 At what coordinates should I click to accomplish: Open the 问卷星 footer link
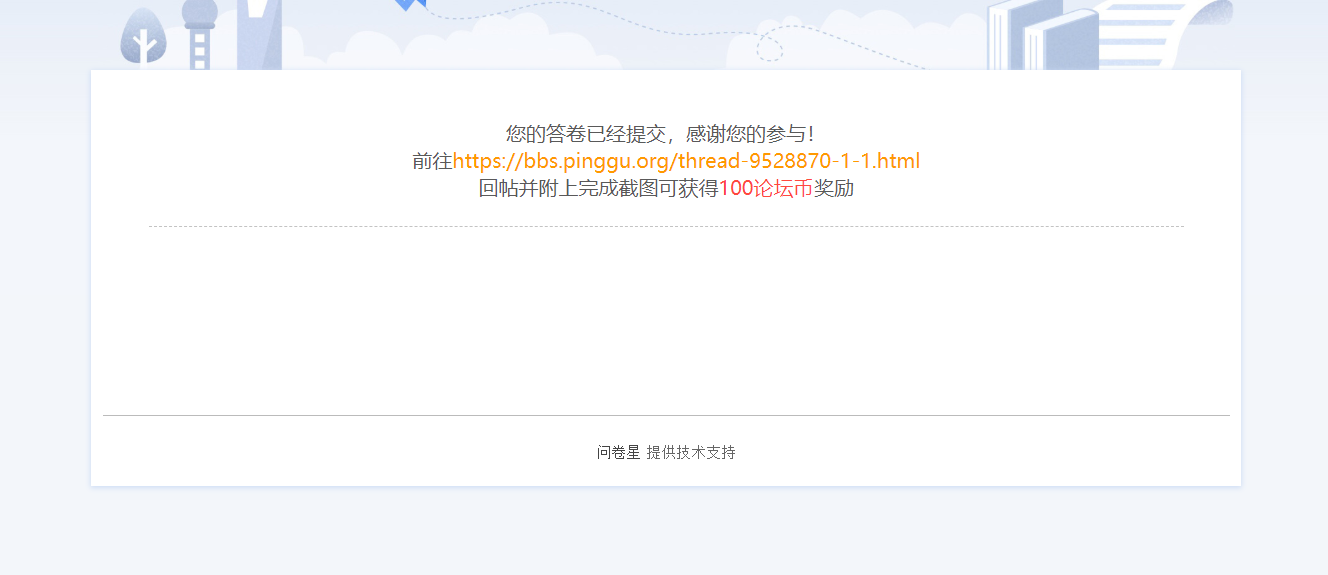[x=618, y=452]
